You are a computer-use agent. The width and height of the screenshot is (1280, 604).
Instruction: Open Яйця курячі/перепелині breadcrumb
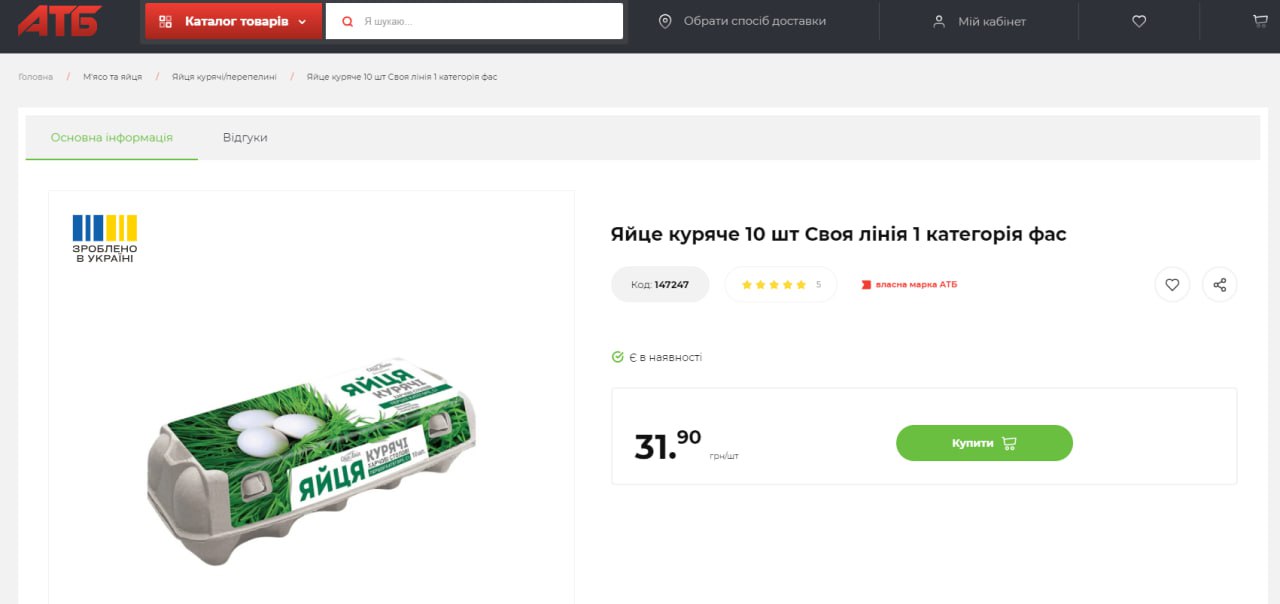[x=224, y=77]
